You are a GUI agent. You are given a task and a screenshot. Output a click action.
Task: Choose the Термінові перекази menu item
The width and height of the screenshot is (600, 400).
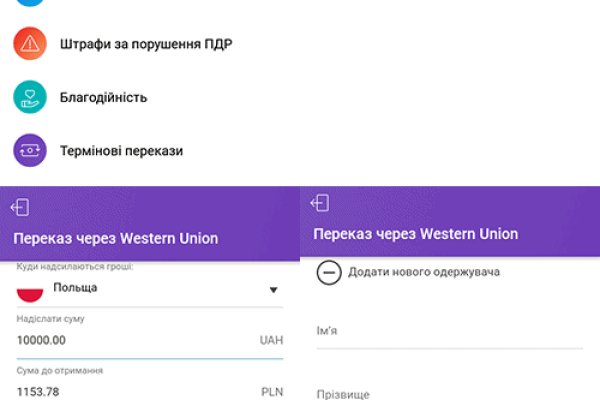119,151
